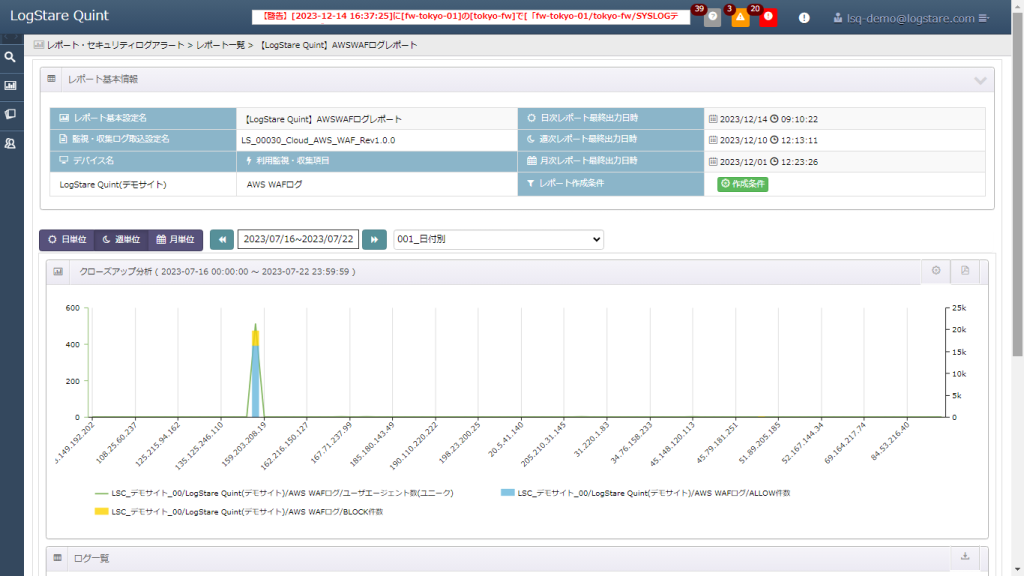
Task: Switch to weekly unit 週単位
Action: 121,240
